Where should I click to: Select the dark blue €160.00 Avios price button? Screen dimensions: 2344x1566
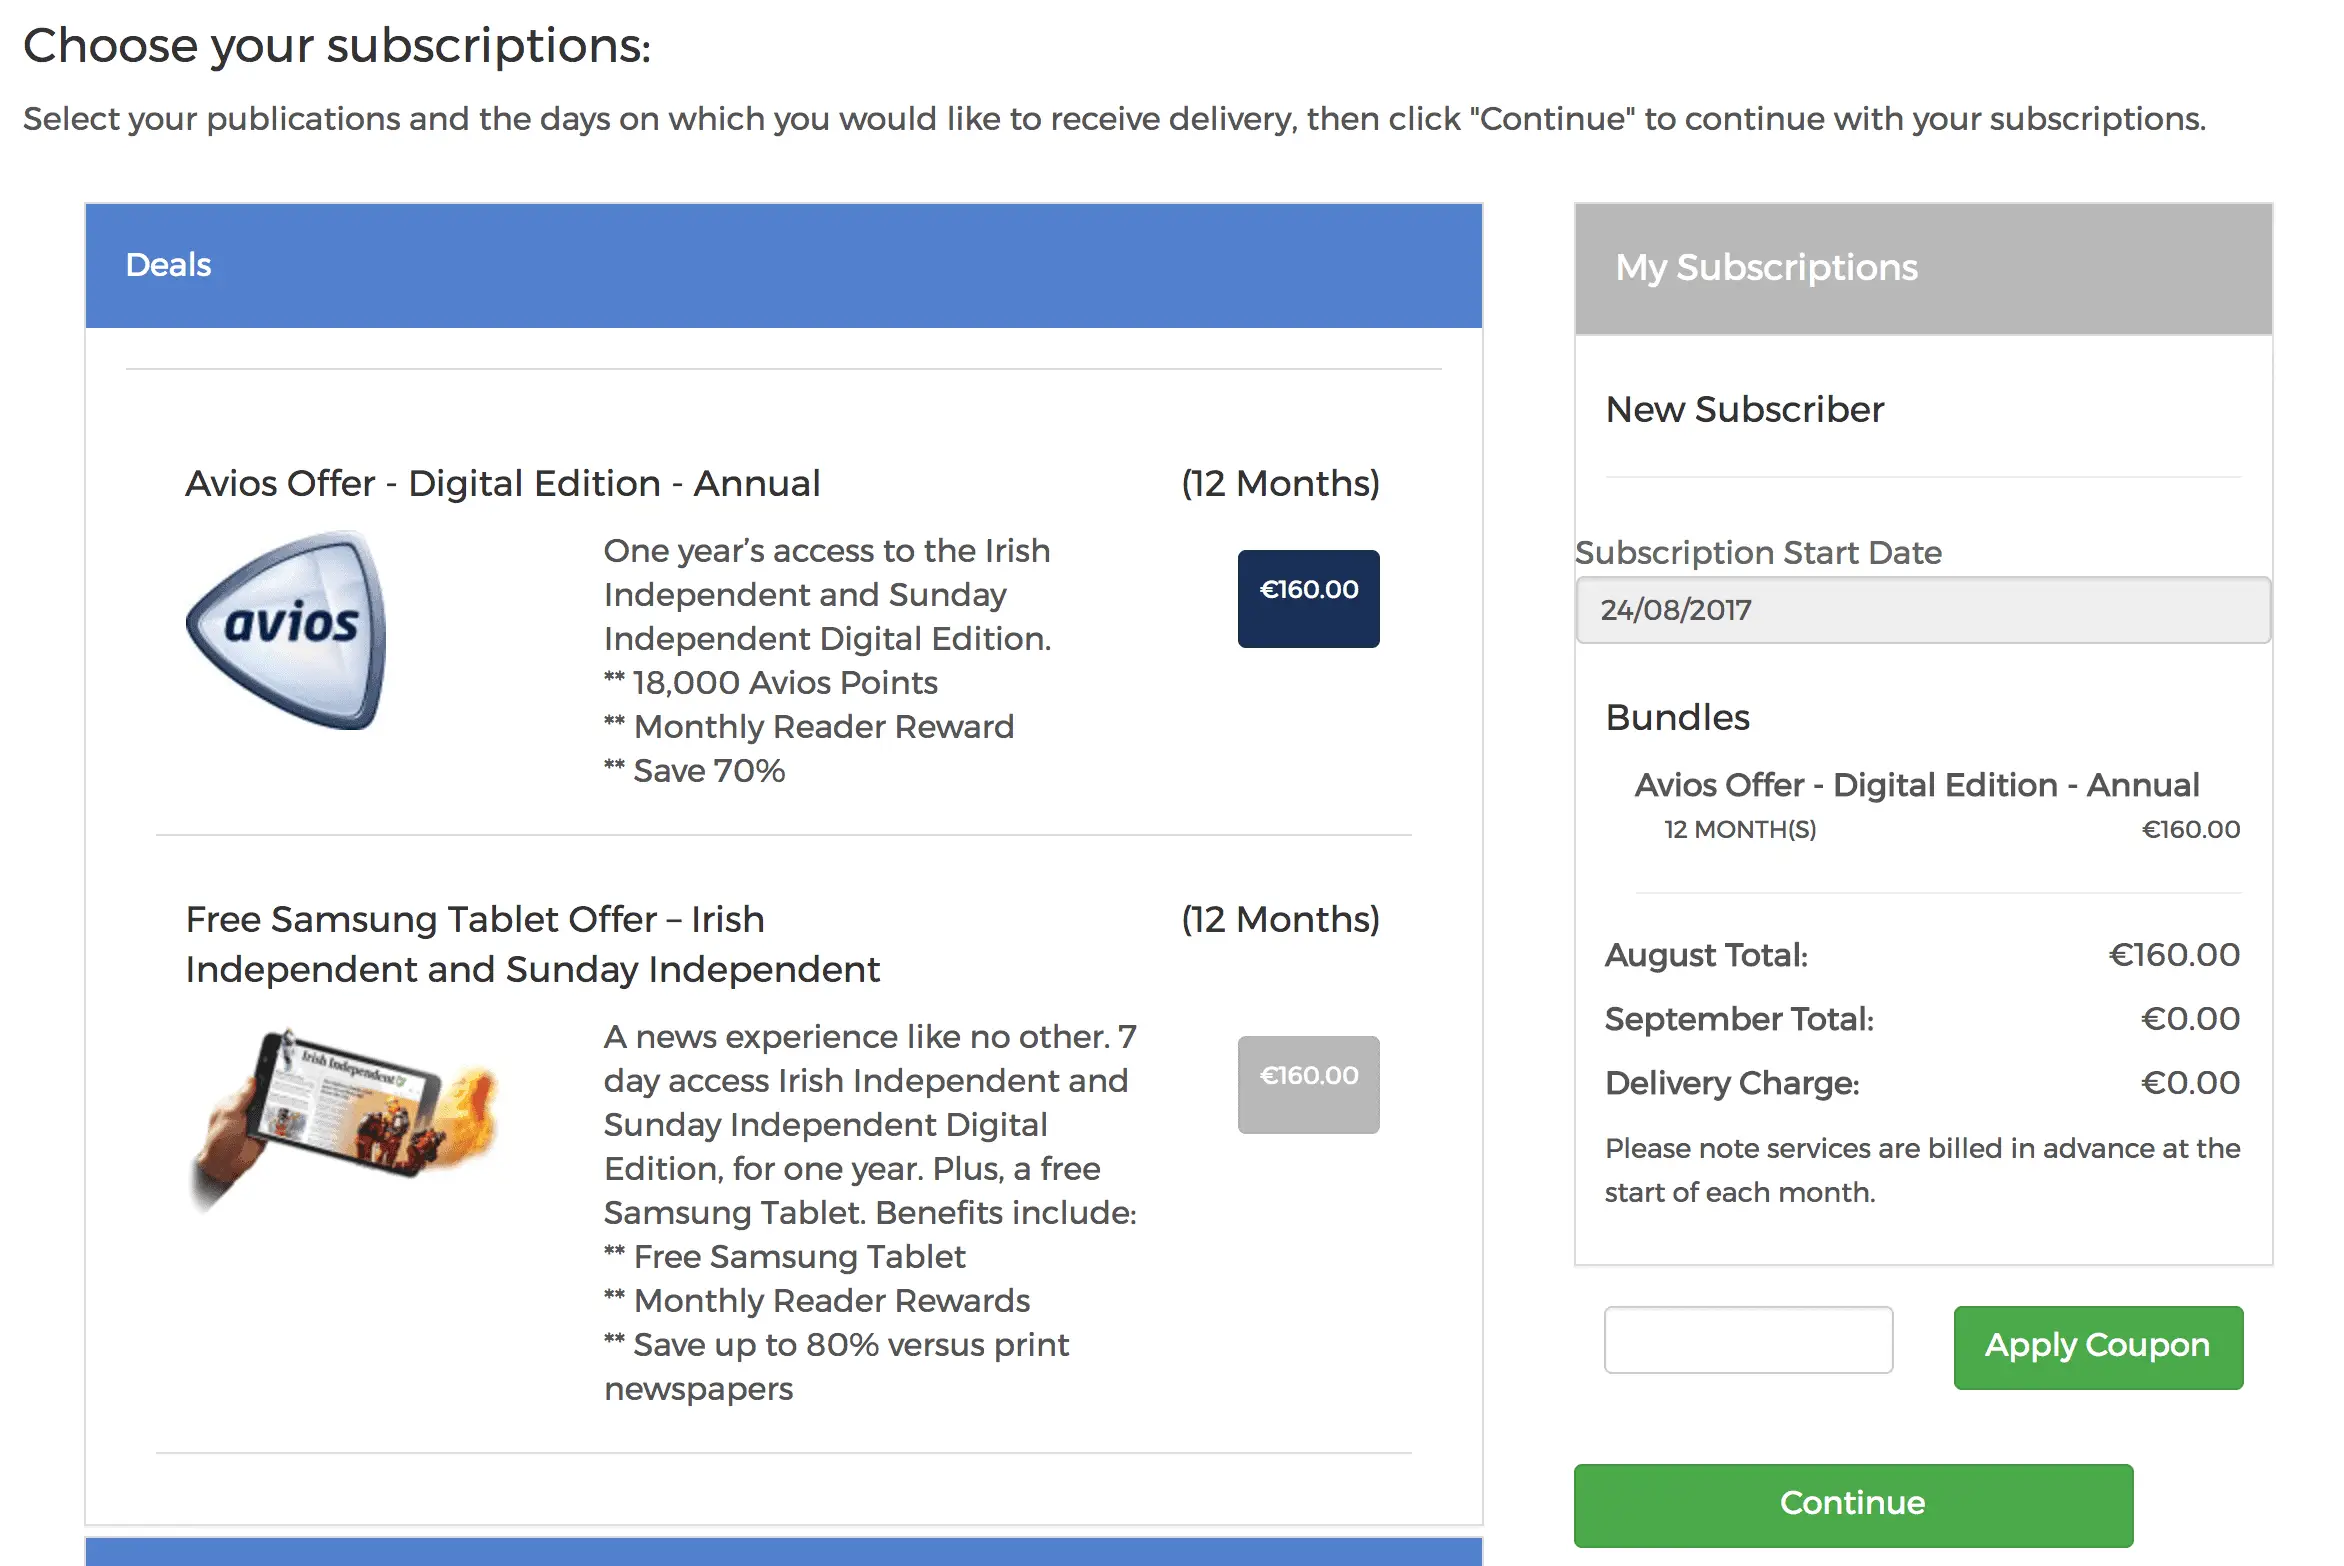pos(1307,598)
